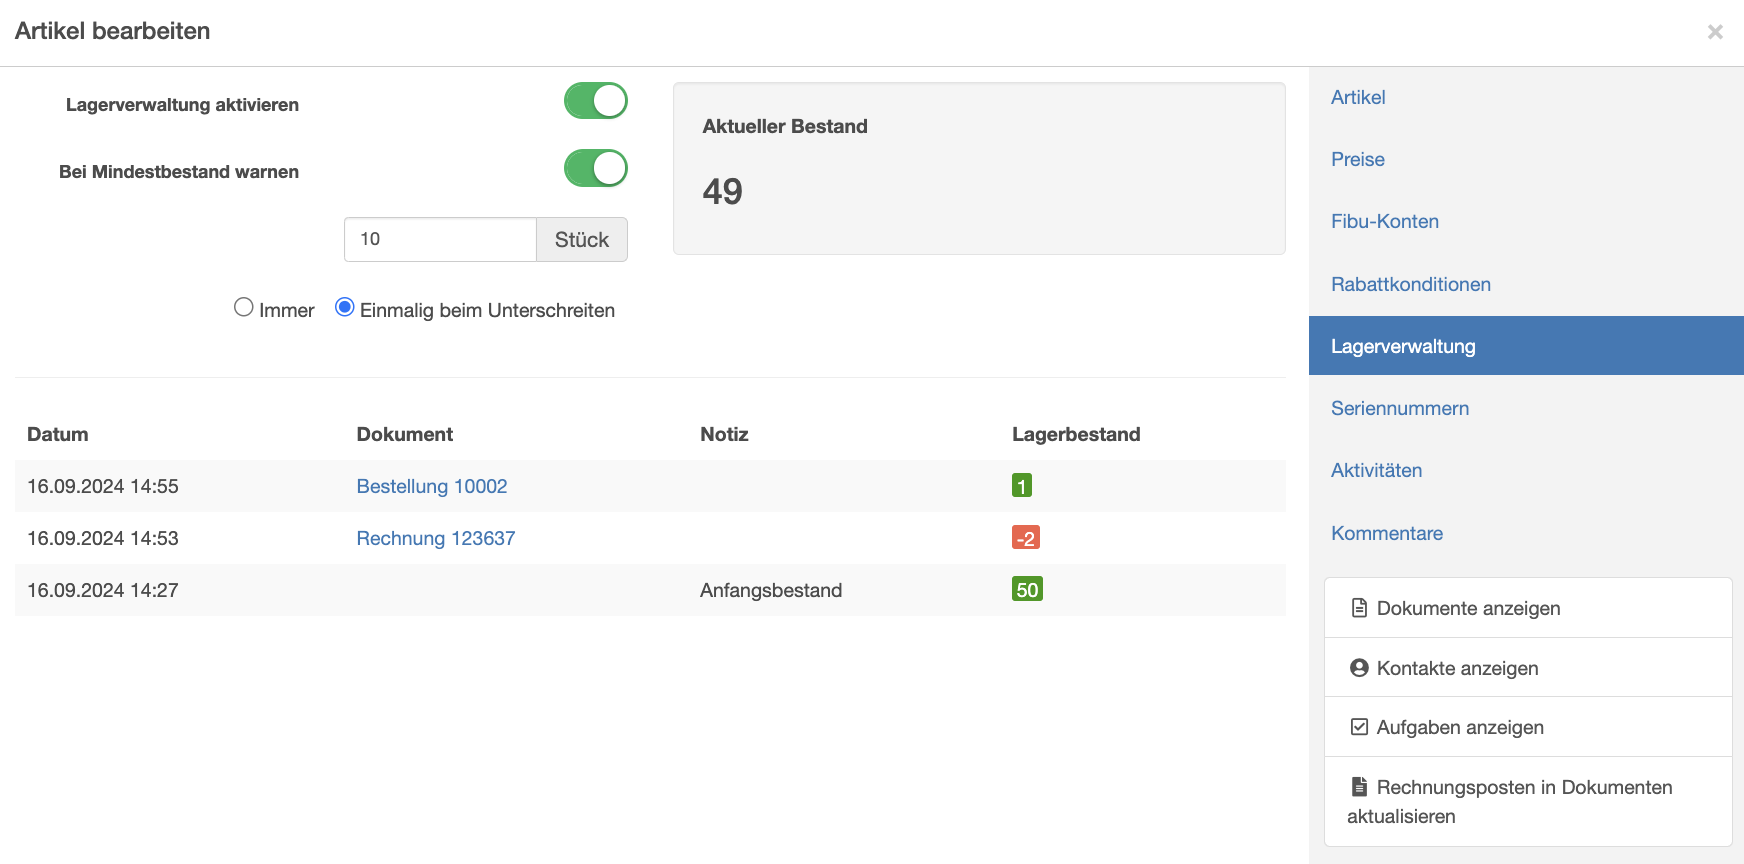The image size is (1744, 864).
Task: Switch to the Preise tab
Action: 1358,159
